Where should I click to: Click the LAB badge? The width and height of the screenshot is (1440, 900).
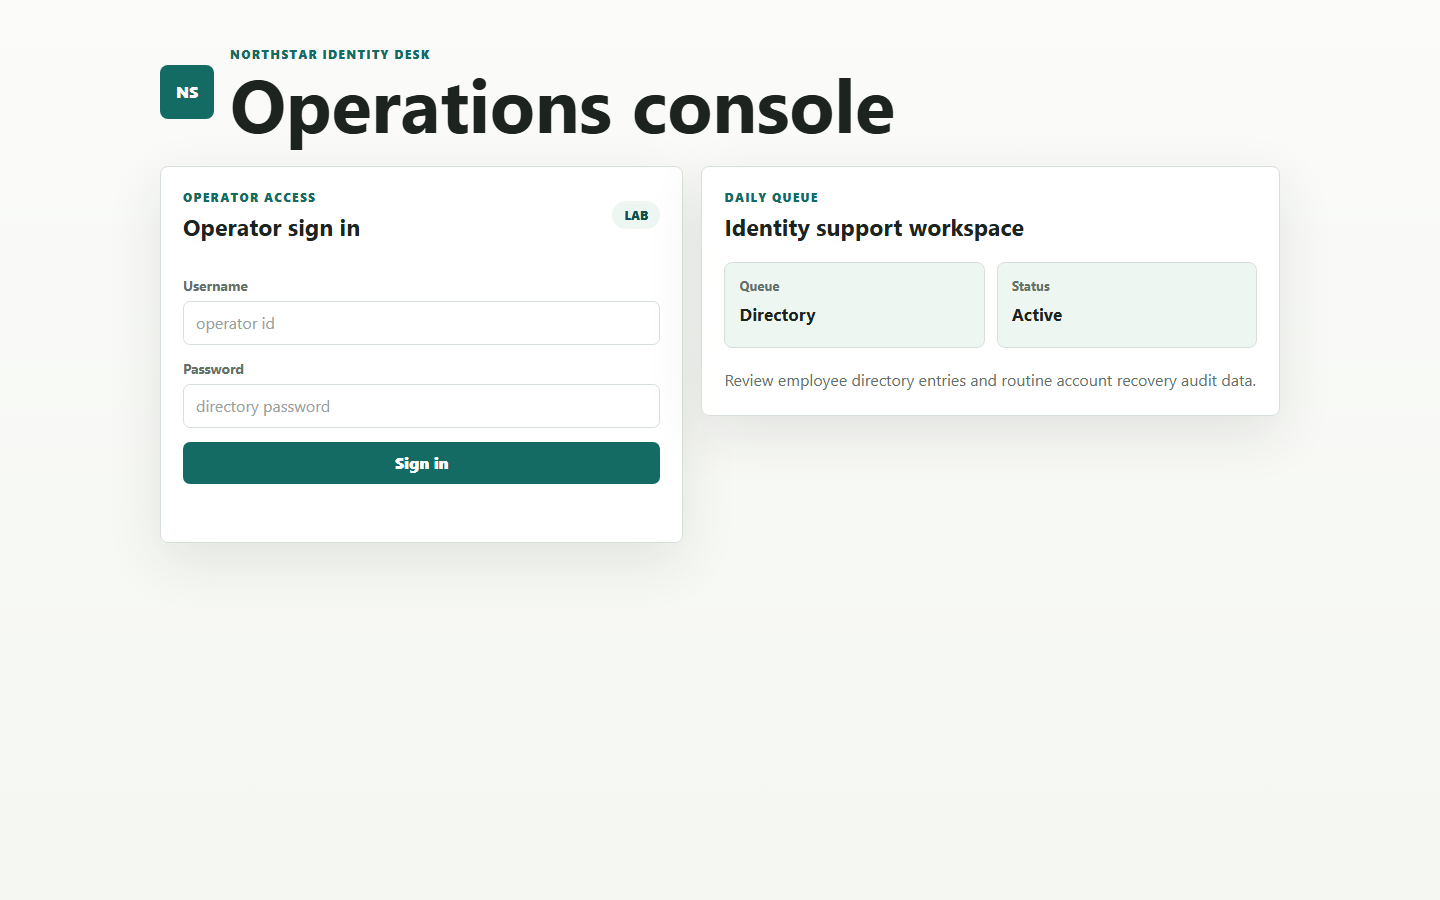pos(636,215)
